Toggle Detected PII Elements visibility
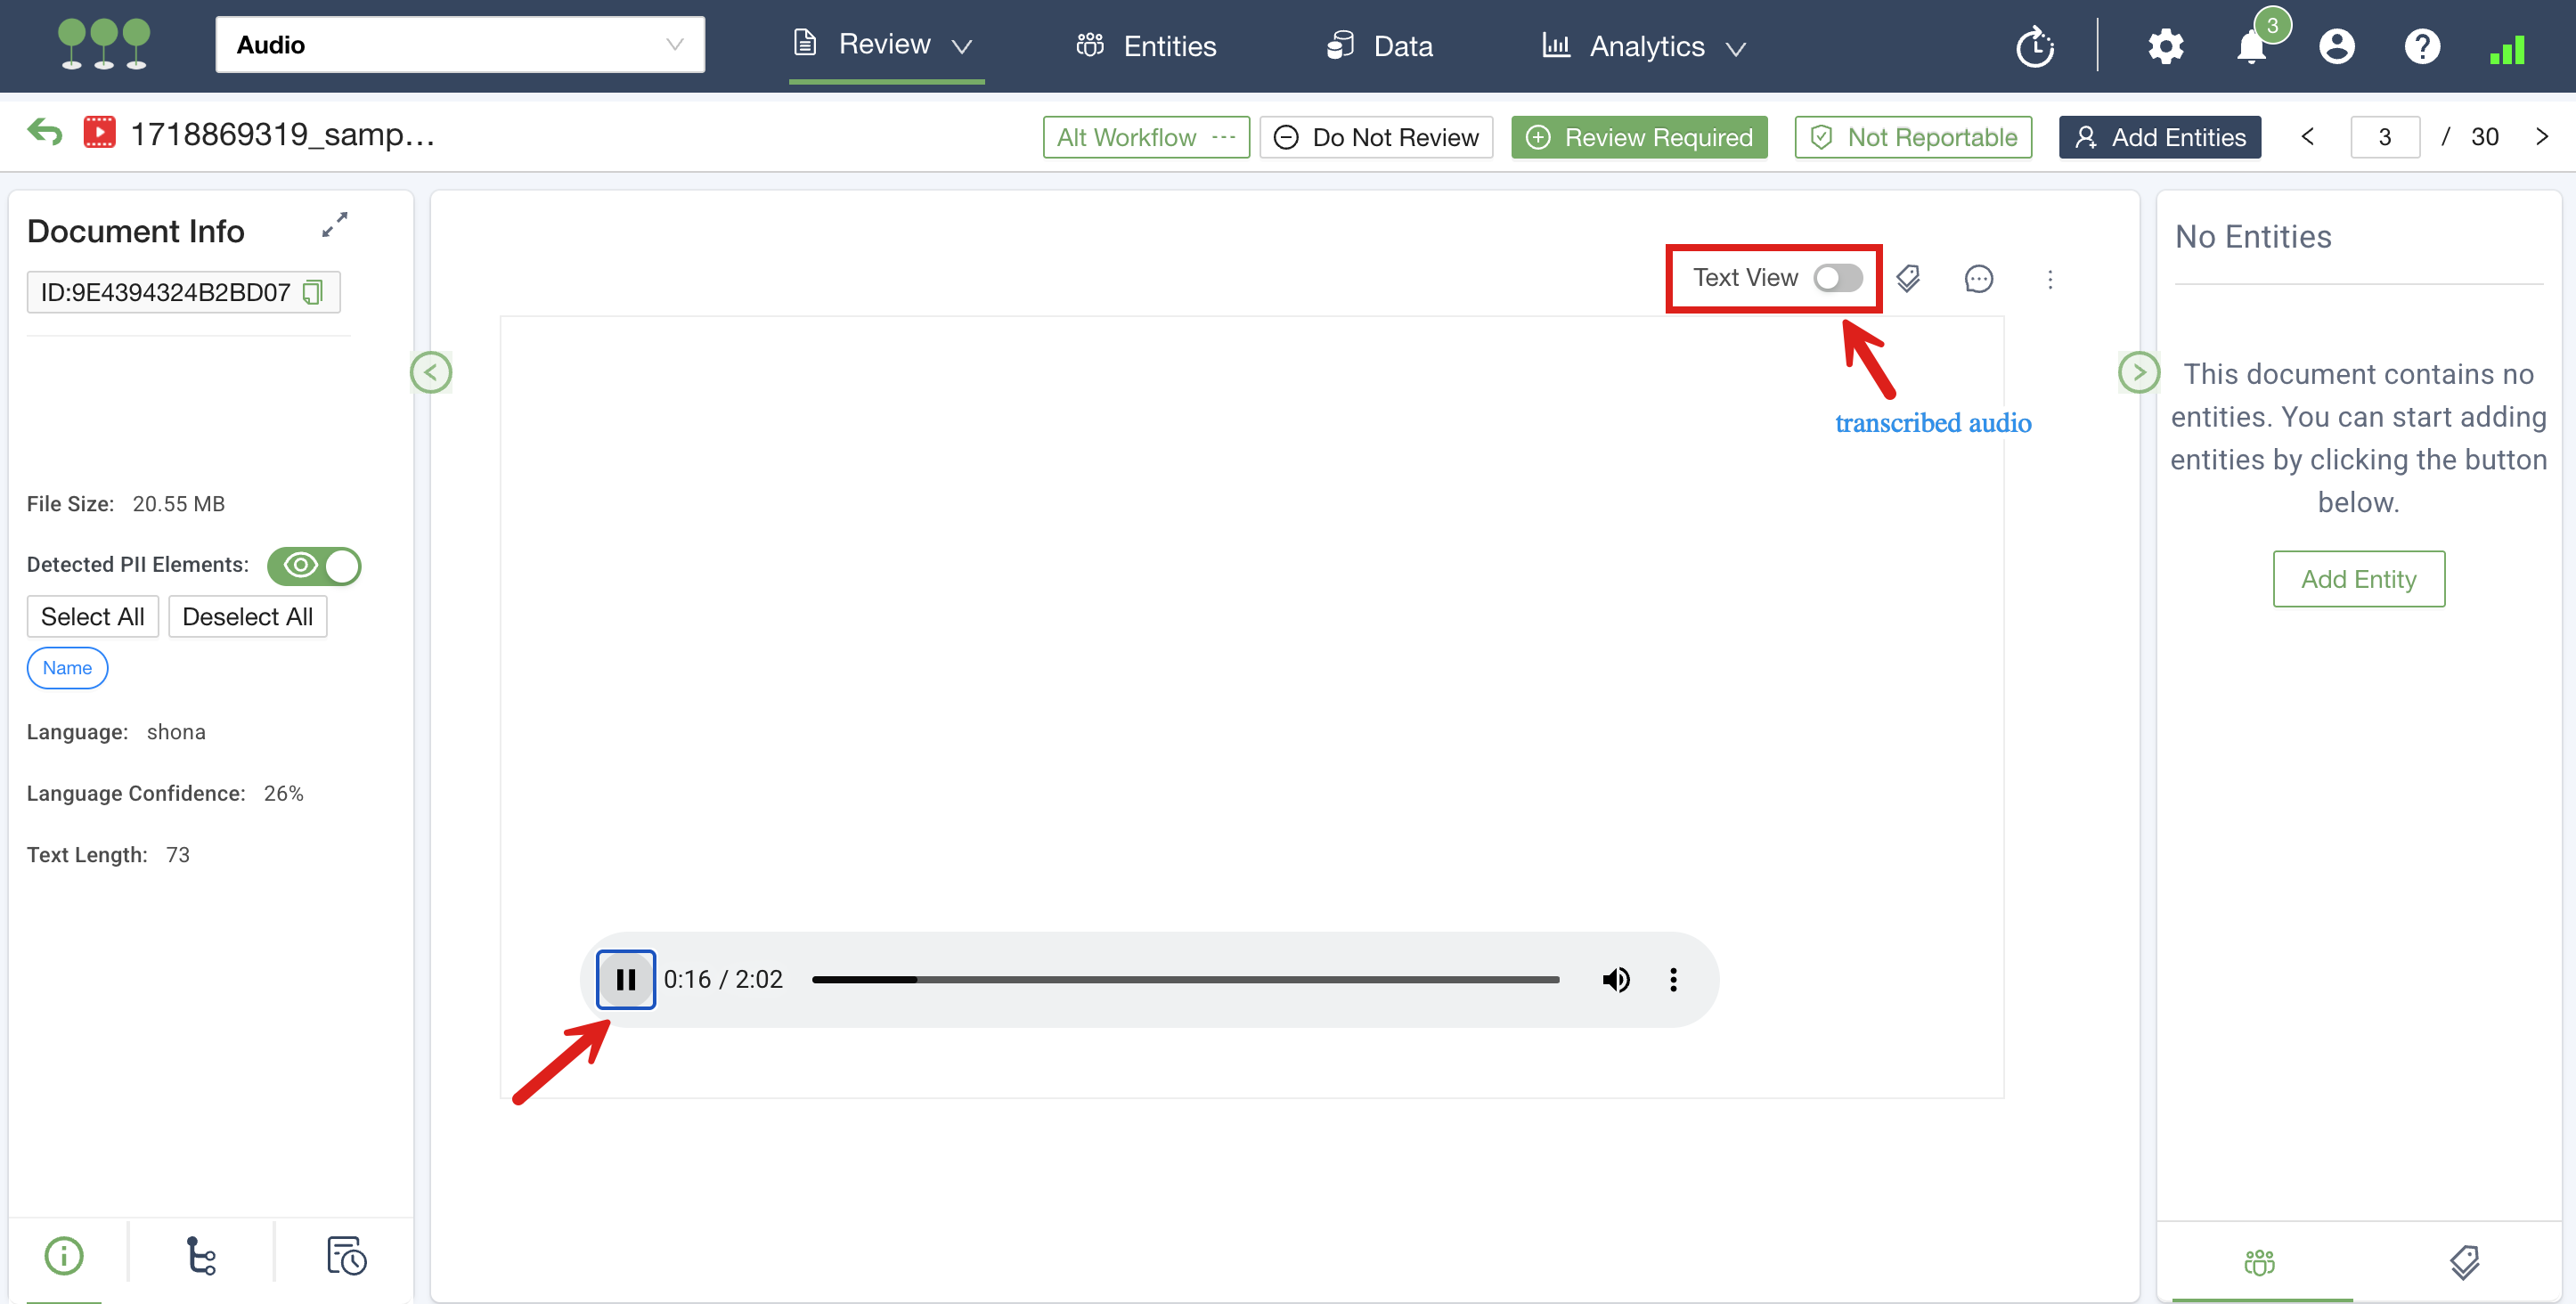 [x=314, y=566]
